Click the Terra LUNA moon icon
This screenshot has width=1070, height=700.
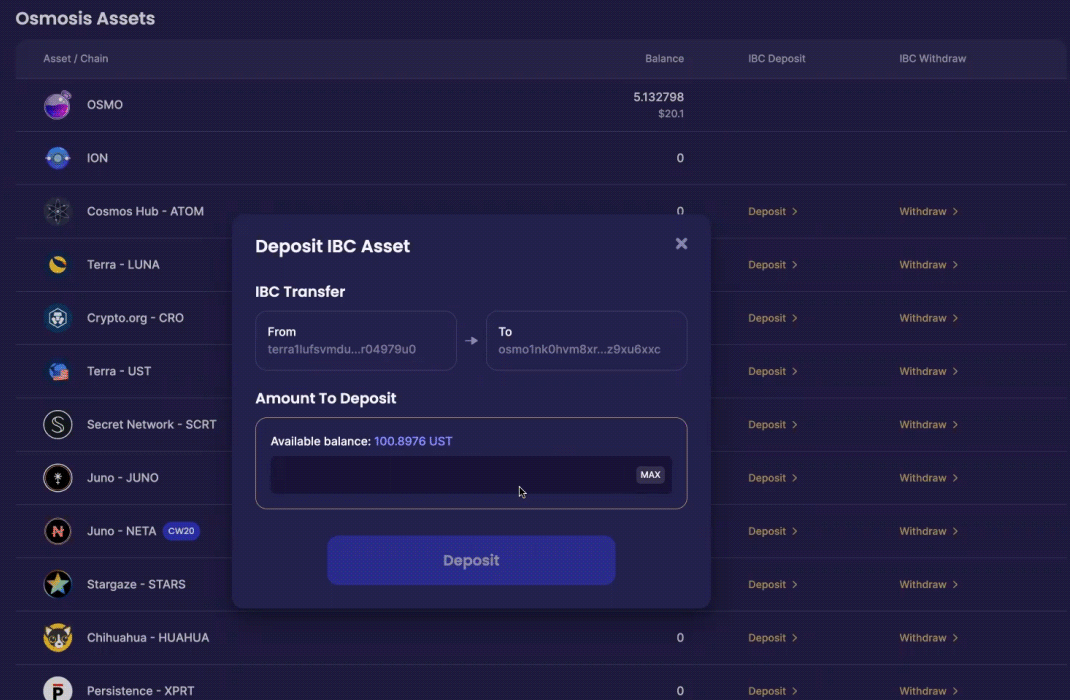(57, 265)
